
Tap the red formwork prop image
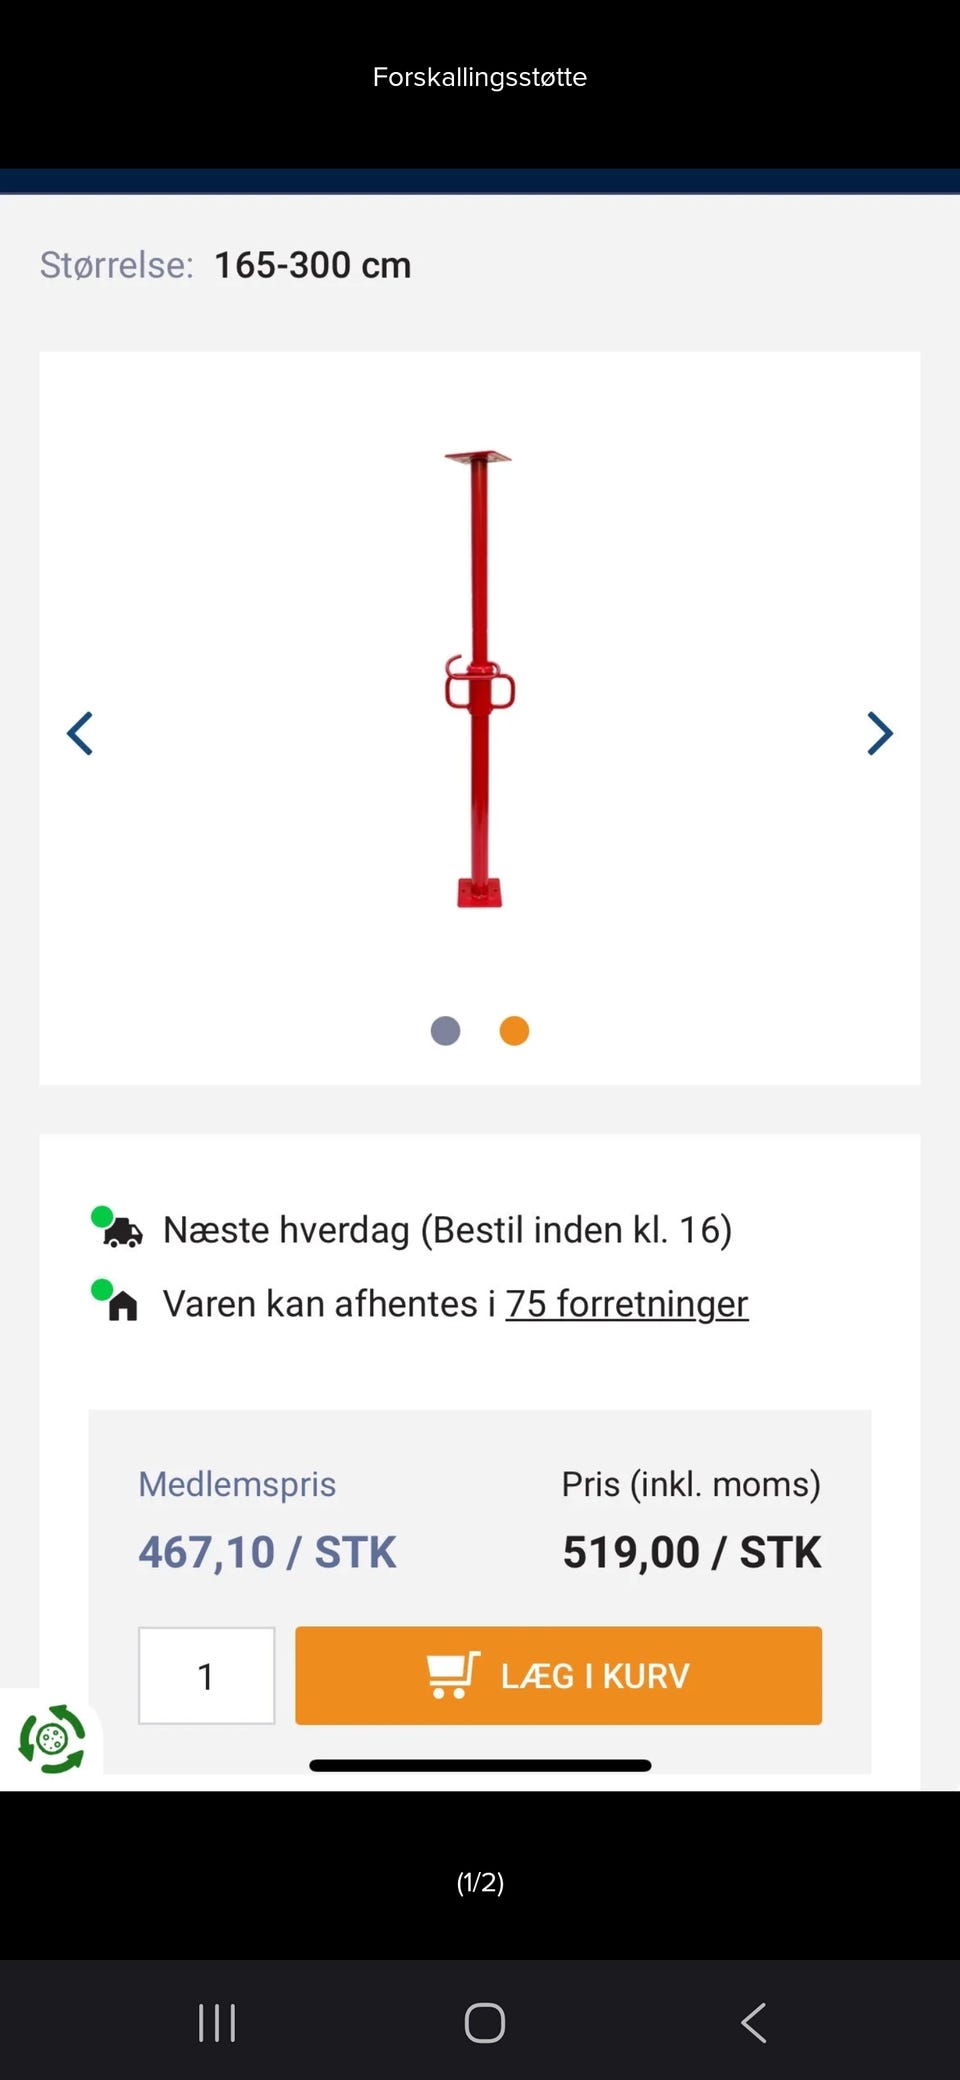[480, 680]
